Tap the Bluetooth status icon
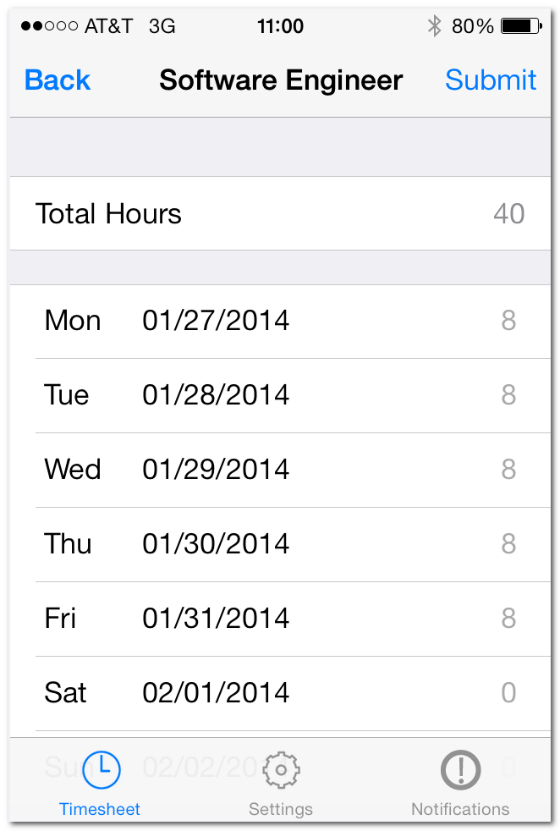The width and height of the screenshot is (560, 831). point(434,25)
